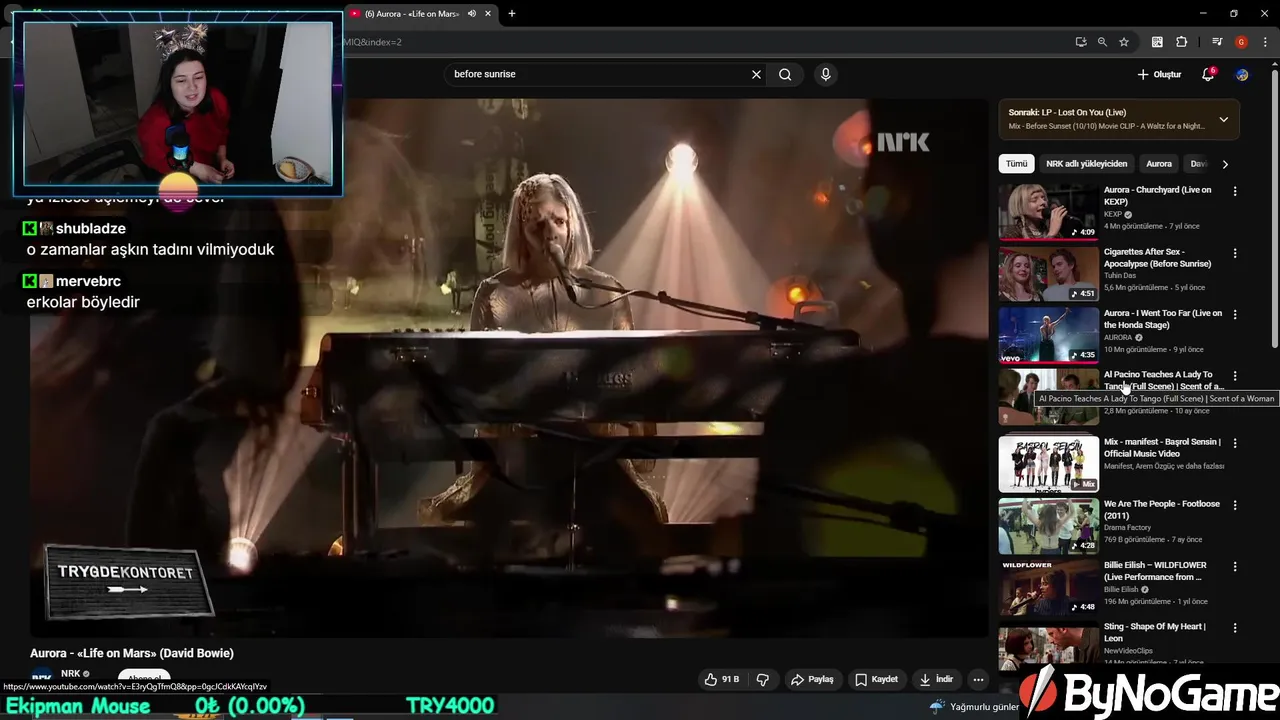Open a new browser tab with plus
Screen dimensions: 1280x720
[512, 13]
